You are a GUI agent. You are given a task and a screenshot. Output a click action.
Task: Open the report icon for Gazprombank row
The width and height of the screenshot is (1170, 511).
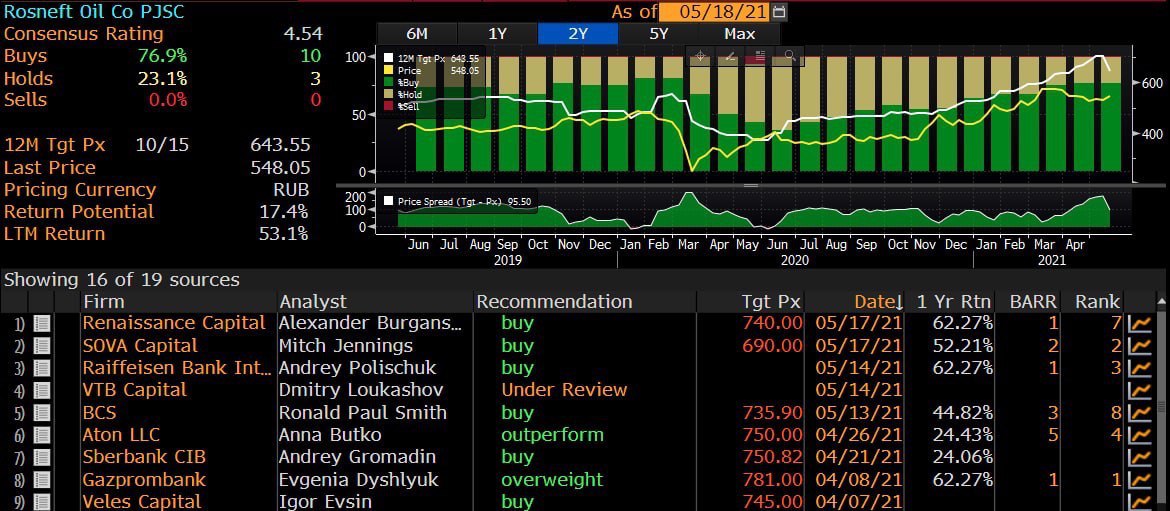[x=42, y=480]
